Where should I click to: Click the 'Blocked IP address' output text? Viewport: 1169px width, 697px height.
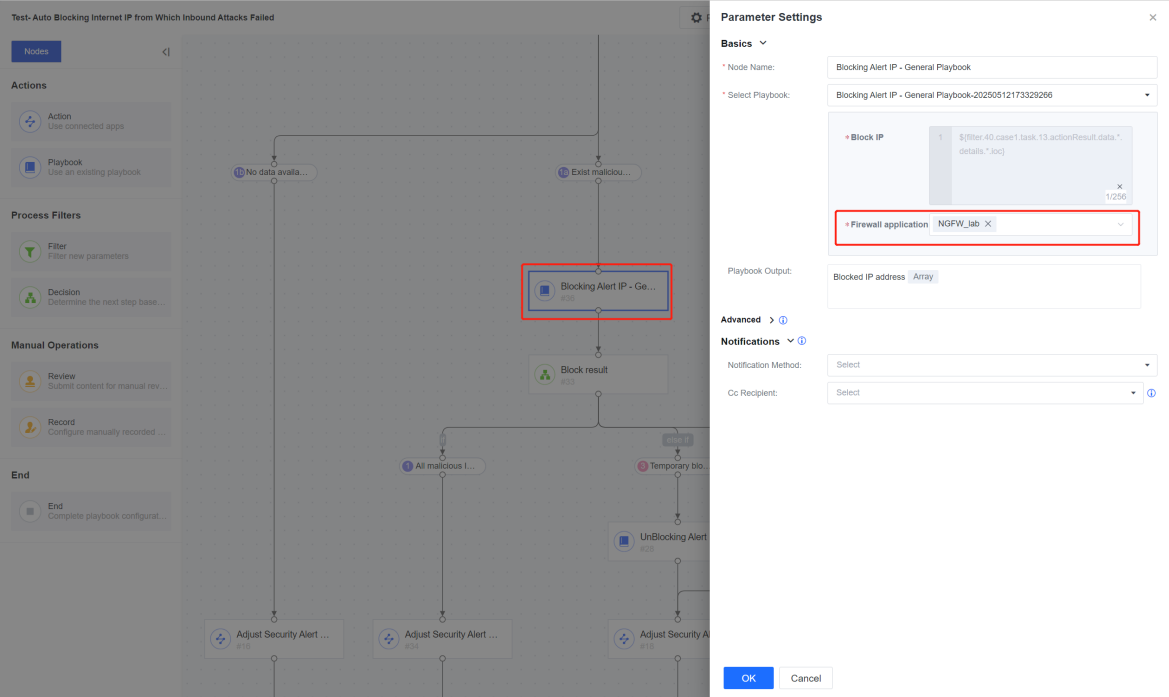[869, 277]
